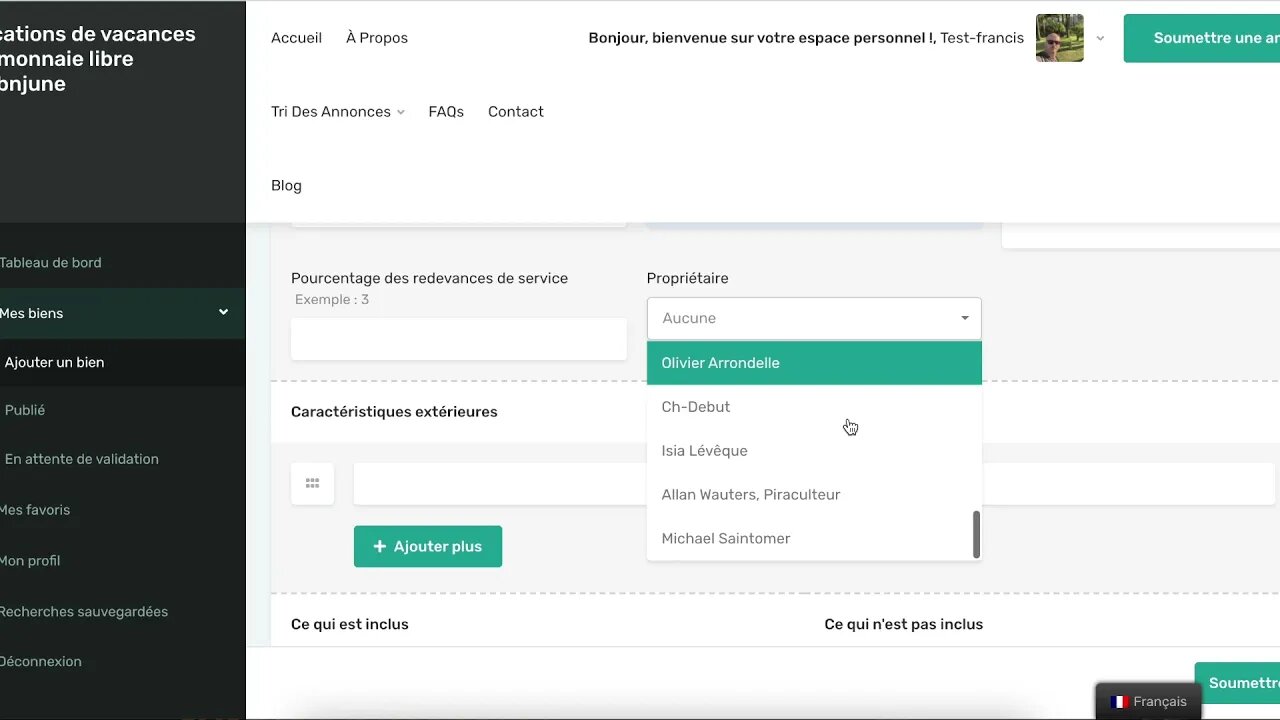Select Isia Lévêque in the dropdown

[704, 451]
